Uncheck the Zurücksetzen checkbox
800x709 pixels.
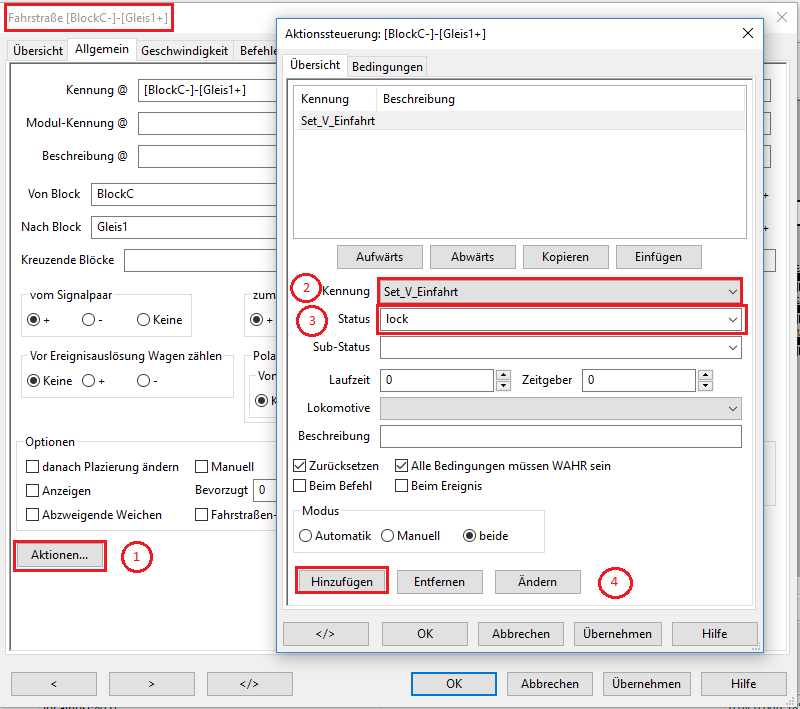(300, 466)
